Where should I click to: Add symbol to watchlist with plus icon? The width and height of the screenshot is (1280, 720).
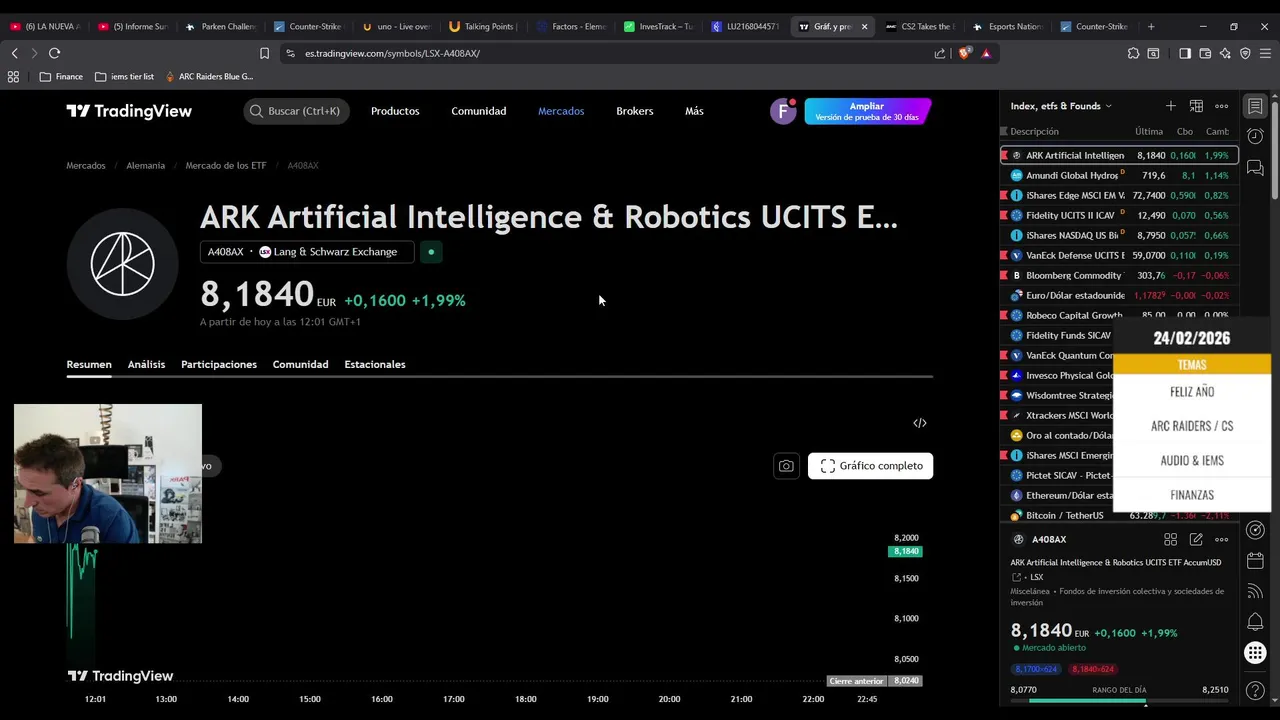(1170, 106)
